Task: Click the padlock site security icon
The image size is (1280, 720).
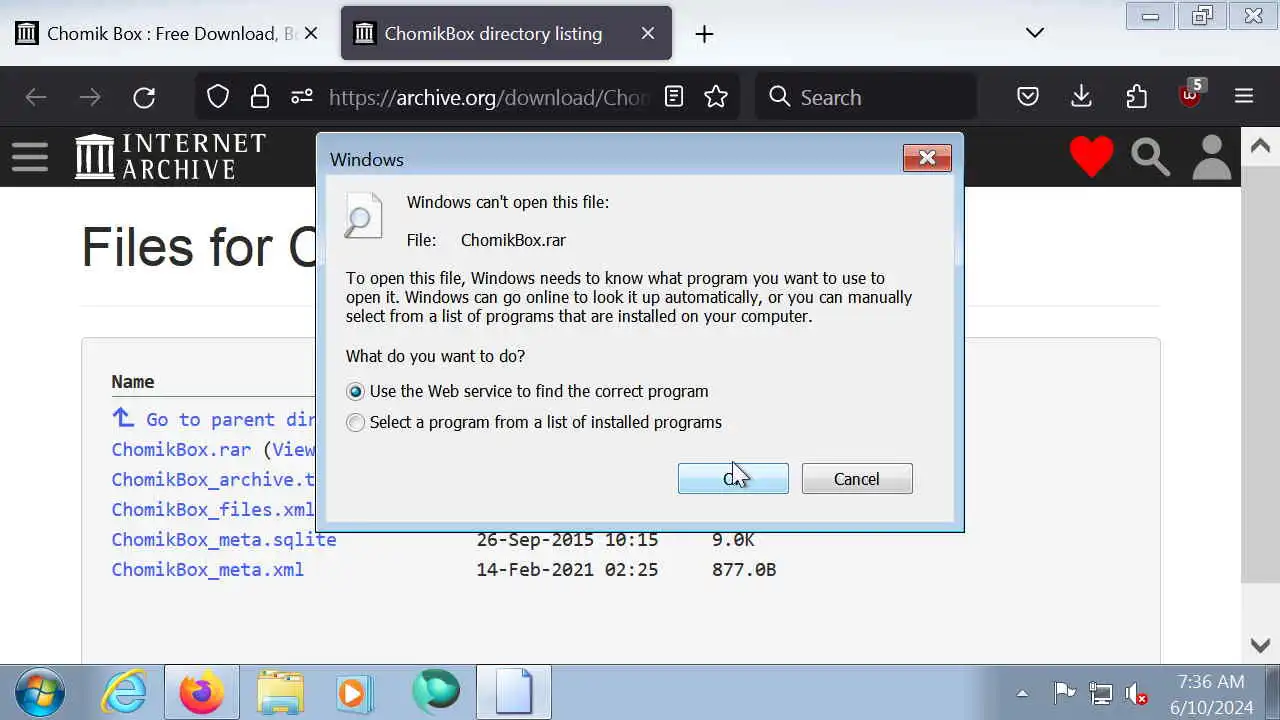Action: 260,97
